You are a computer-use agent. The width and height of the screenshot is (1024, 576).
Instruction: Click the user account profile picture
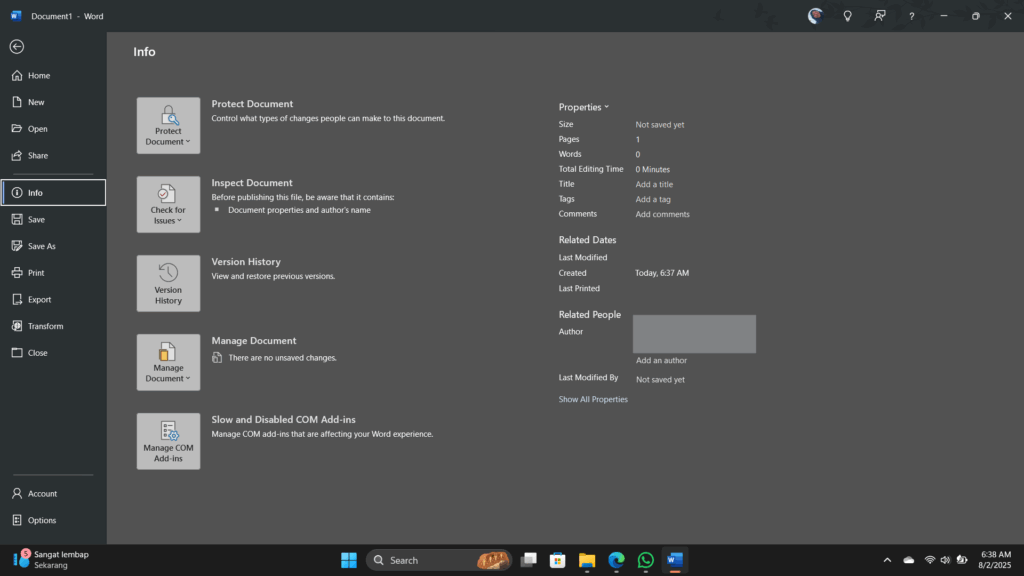pos(815,16)
